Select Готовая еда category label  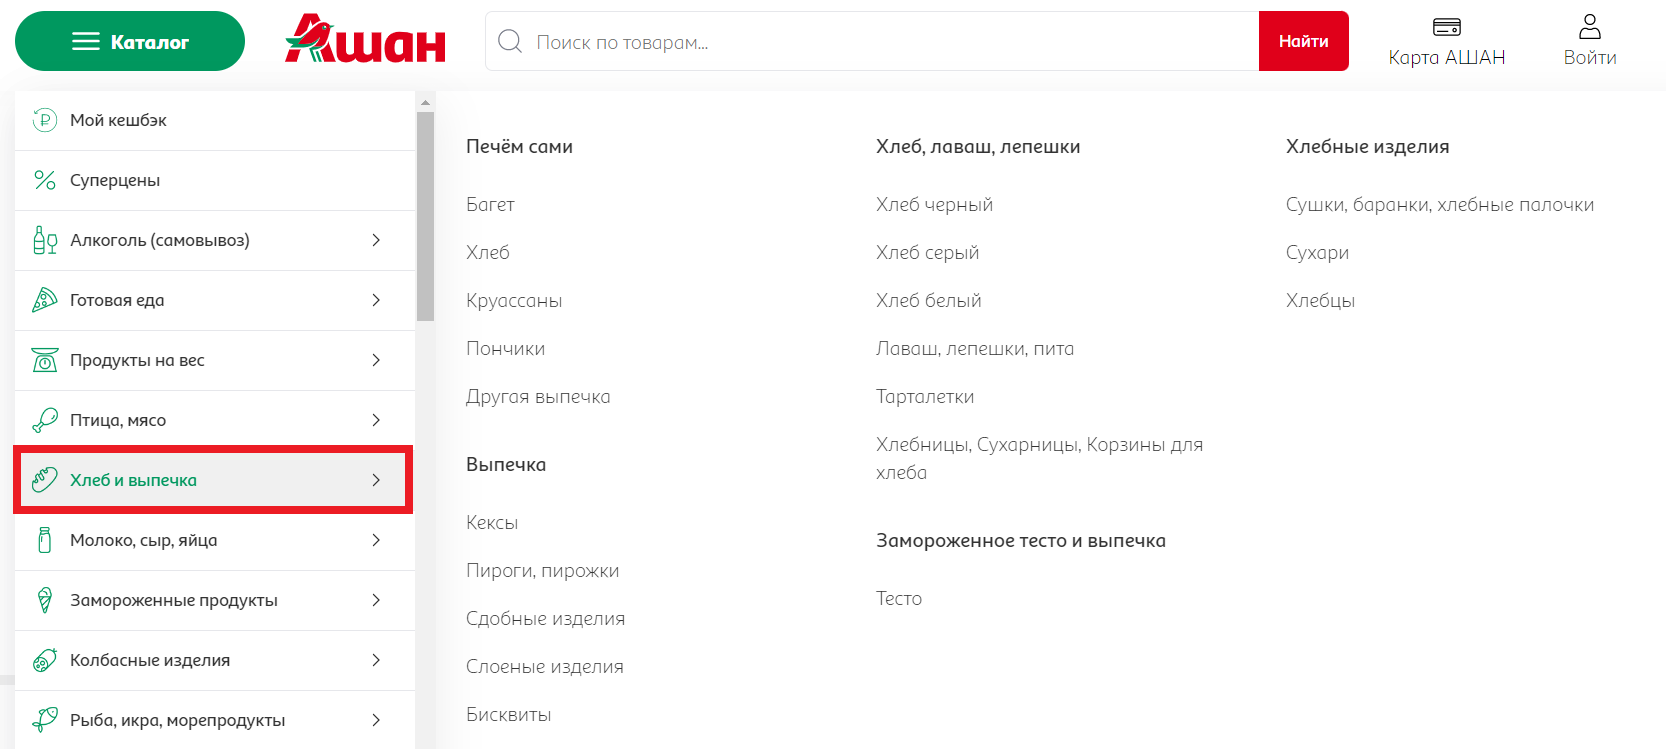click(x=117, y=300)
